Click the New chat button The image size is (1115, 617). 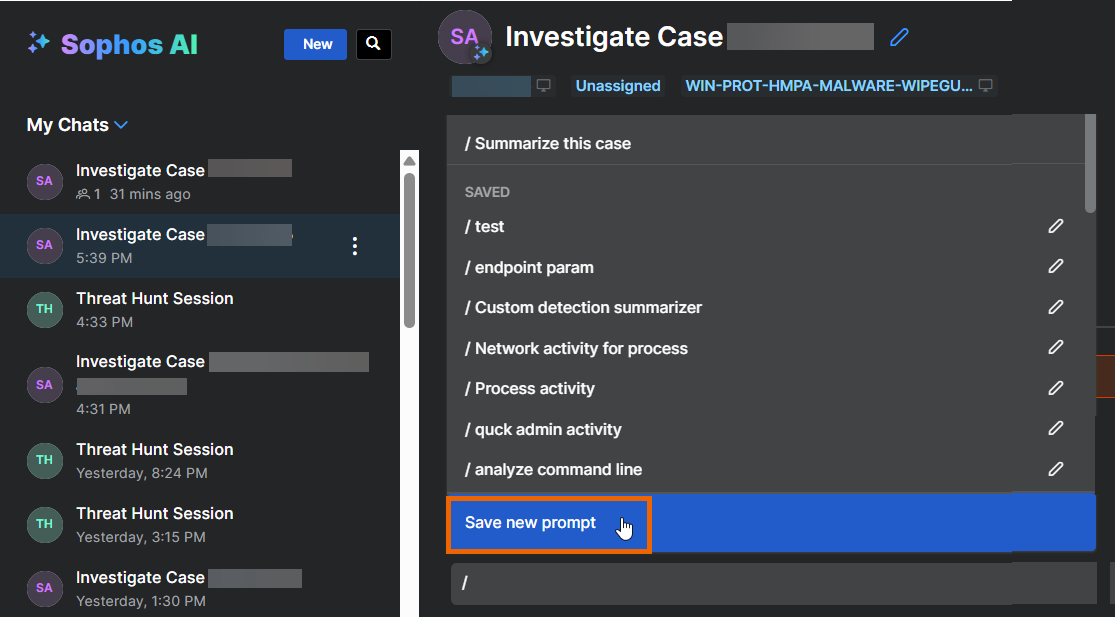pos(317,44)
